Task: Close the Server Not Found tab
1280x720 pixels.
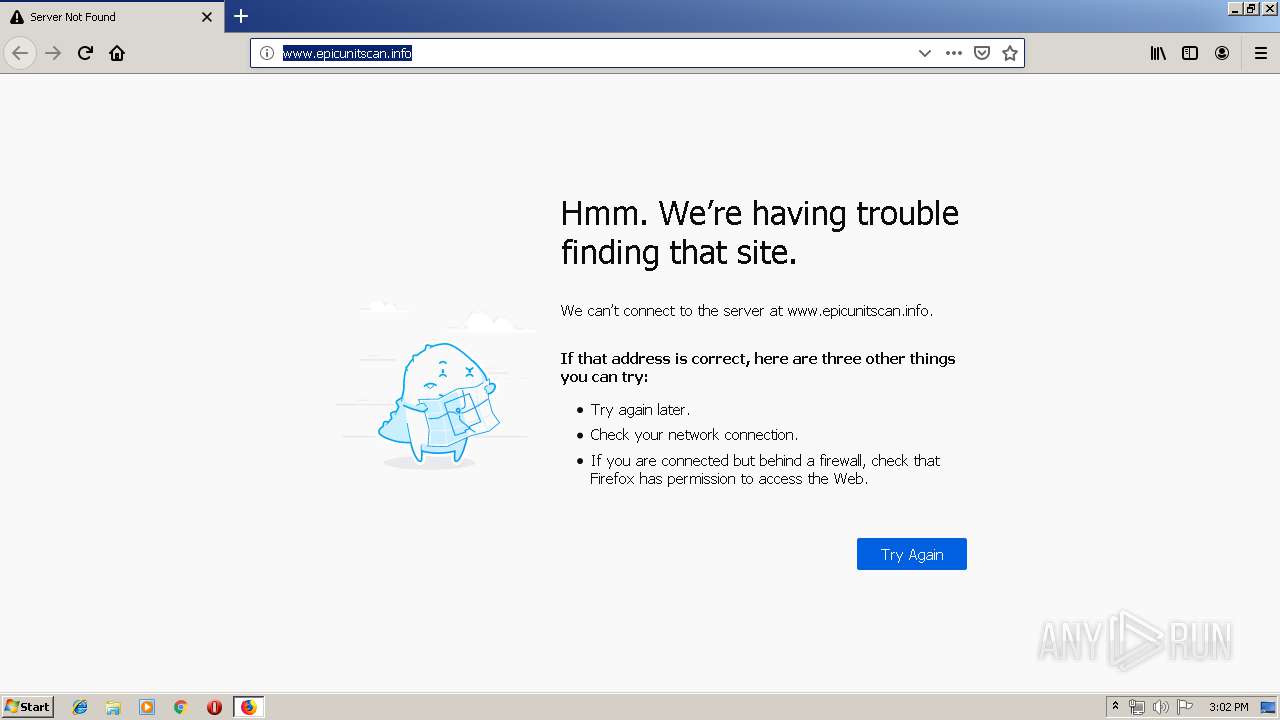Action: click(207, 17)
